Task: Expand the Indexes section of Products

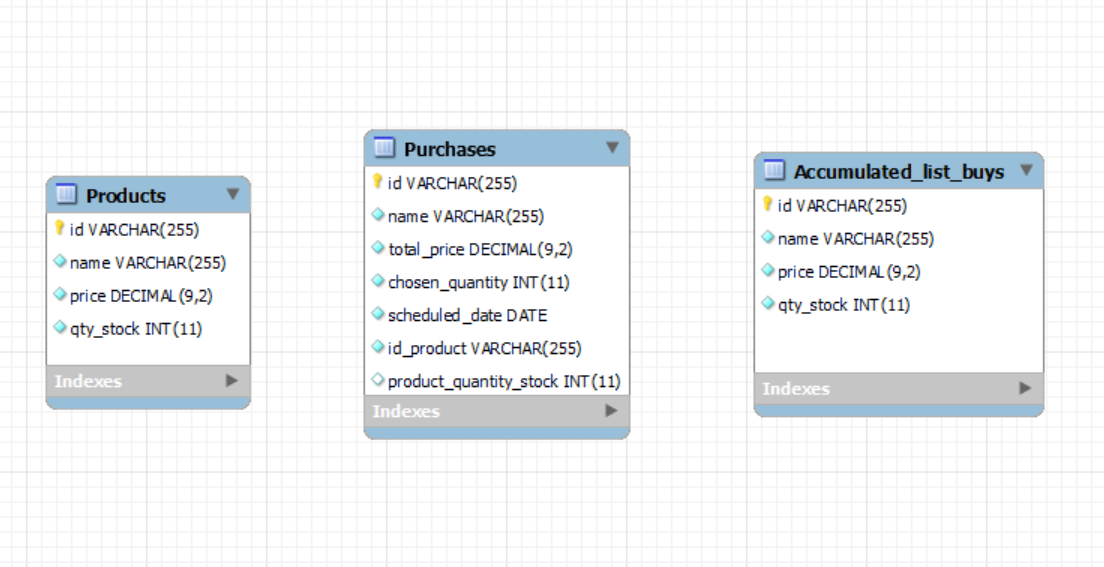Action: click(232, 381)
